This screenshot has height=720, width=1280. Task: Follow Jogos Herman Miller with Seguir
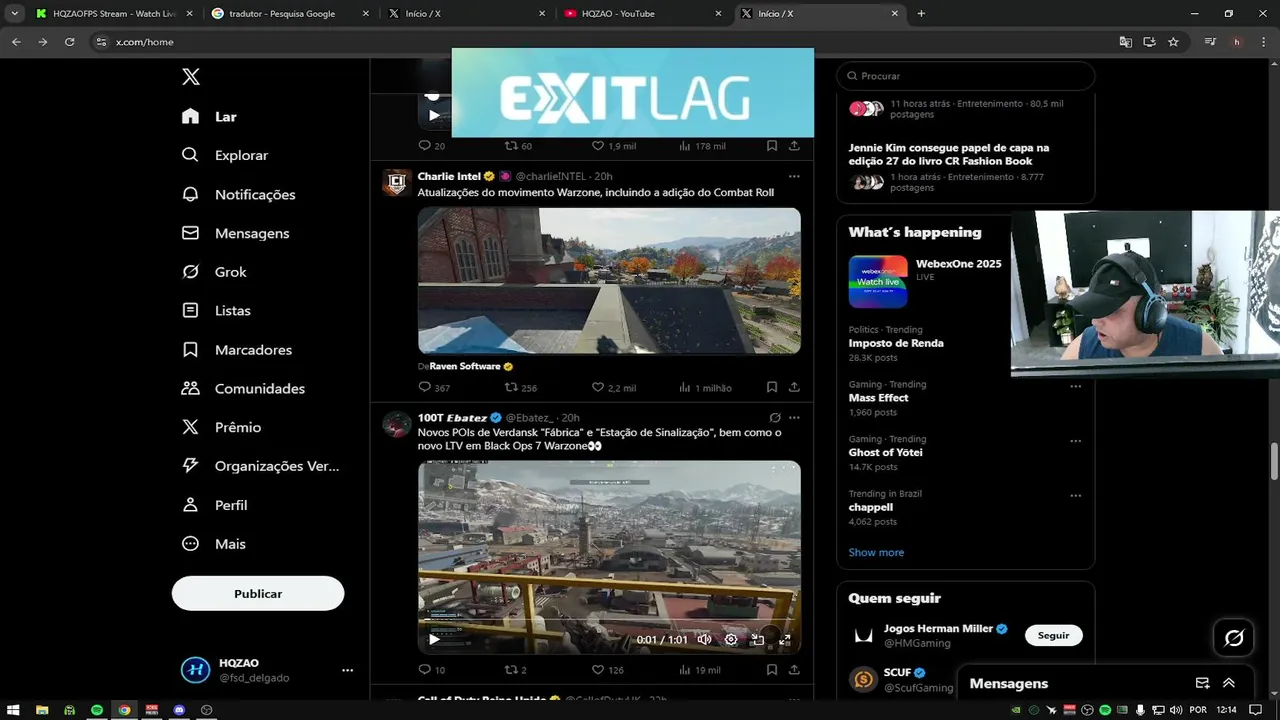point(1053,636)
